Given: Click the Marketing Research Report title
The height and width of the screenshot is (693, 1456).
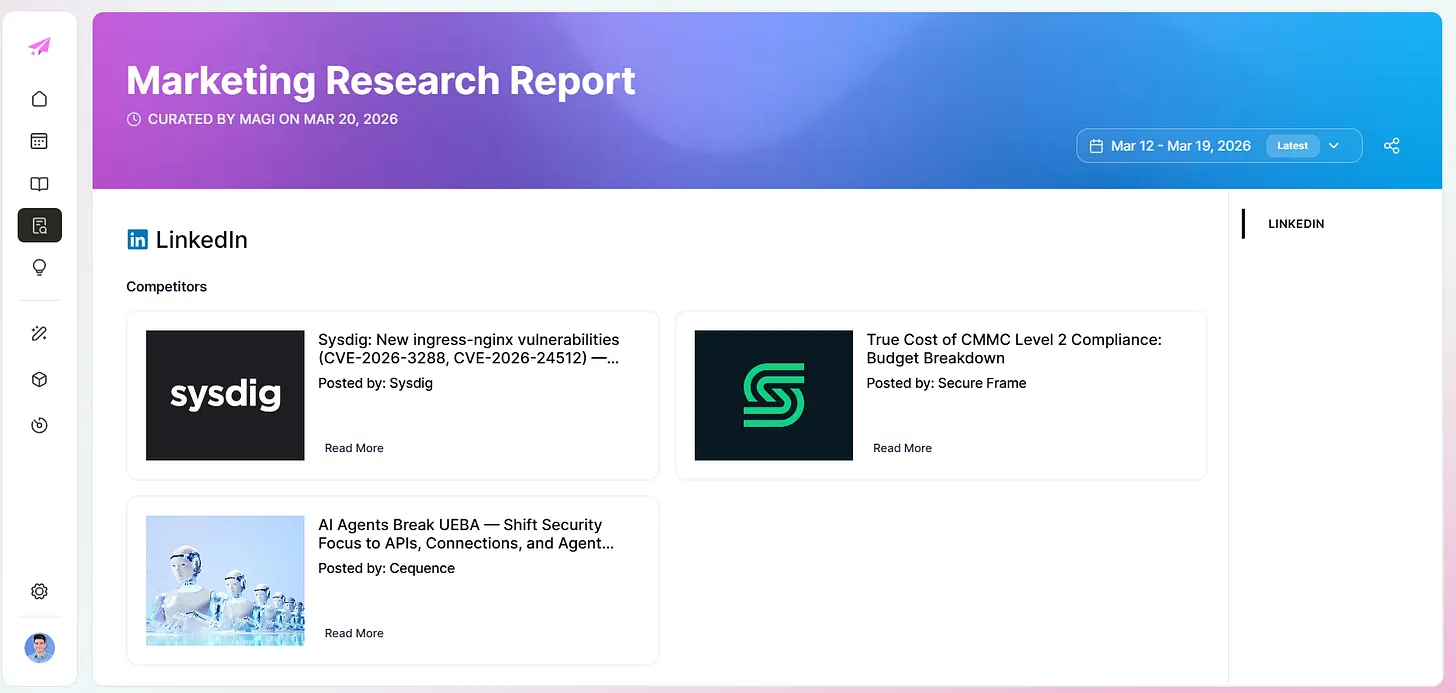Looking at the screenshot, I should pos(381,80).
